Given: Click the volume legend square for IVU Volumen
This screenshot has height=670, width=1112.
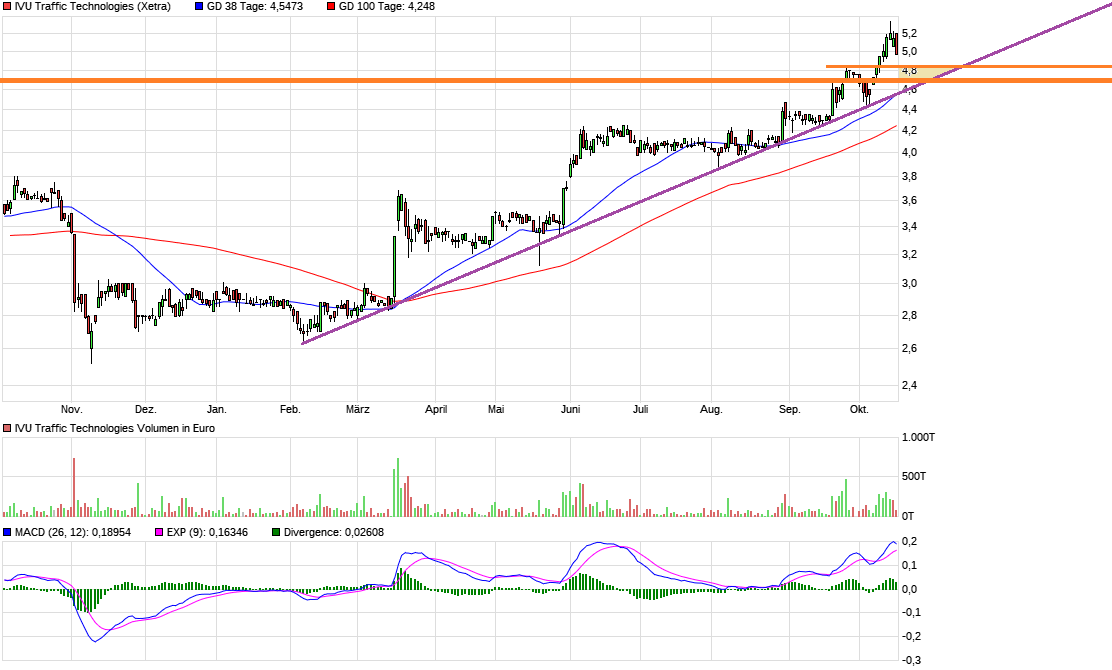Looking at the screenshot, I should (x=7, y=428).
